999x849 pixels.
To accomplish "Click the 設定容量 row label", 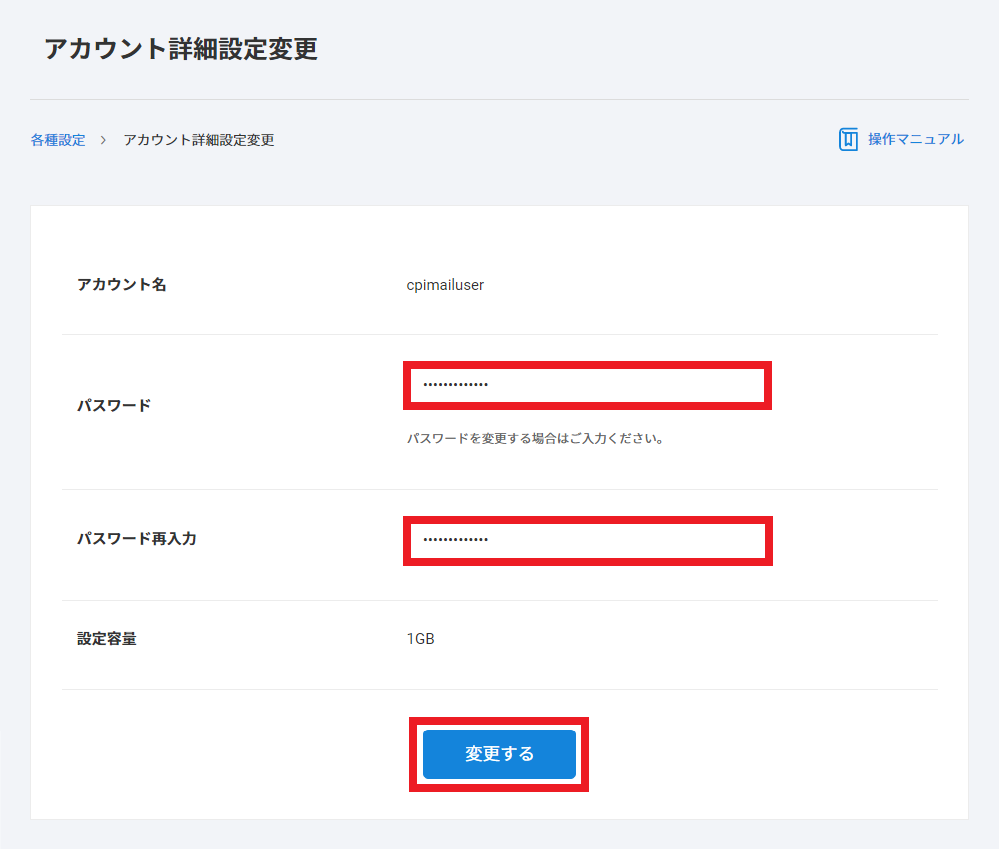I will coord(107,639).
